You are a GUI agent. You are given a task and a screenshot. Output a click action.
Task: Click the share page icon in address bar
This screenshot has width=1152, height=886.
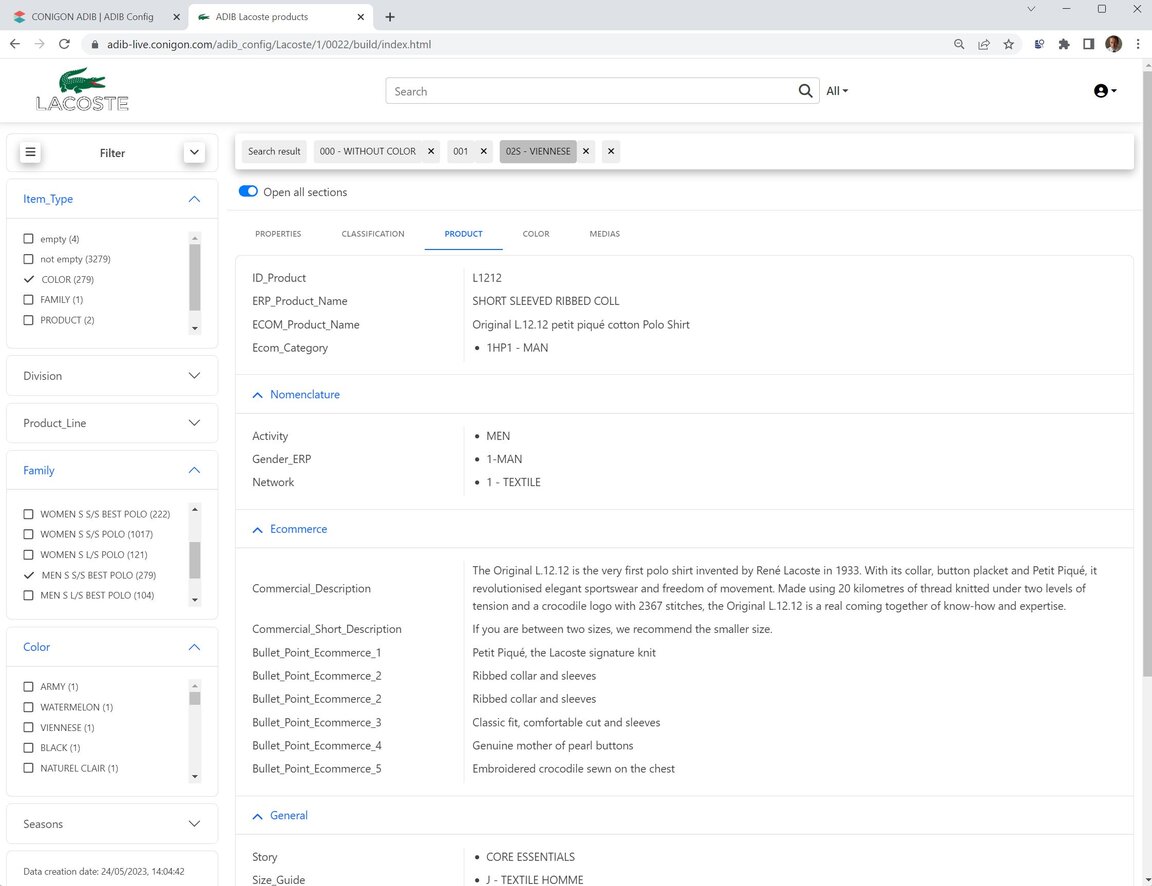point(984,44)
